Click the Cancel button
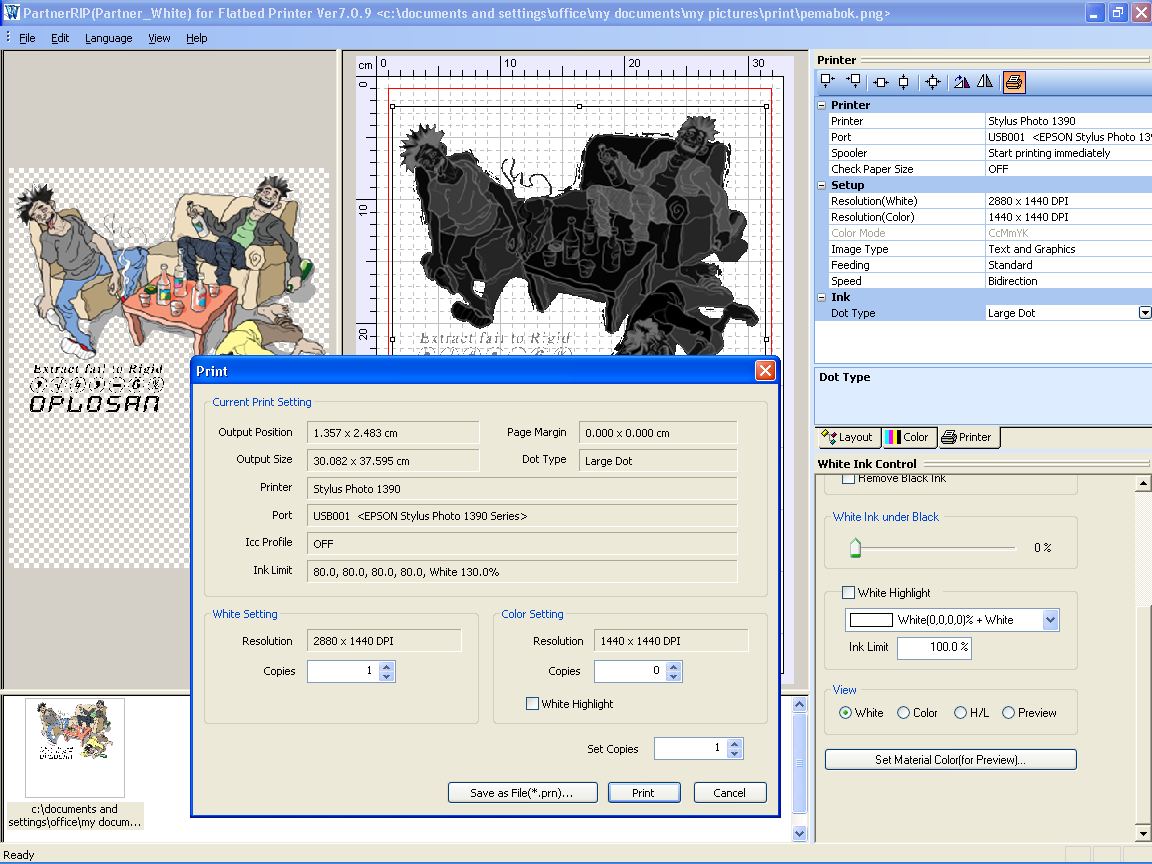 (730, 793)
